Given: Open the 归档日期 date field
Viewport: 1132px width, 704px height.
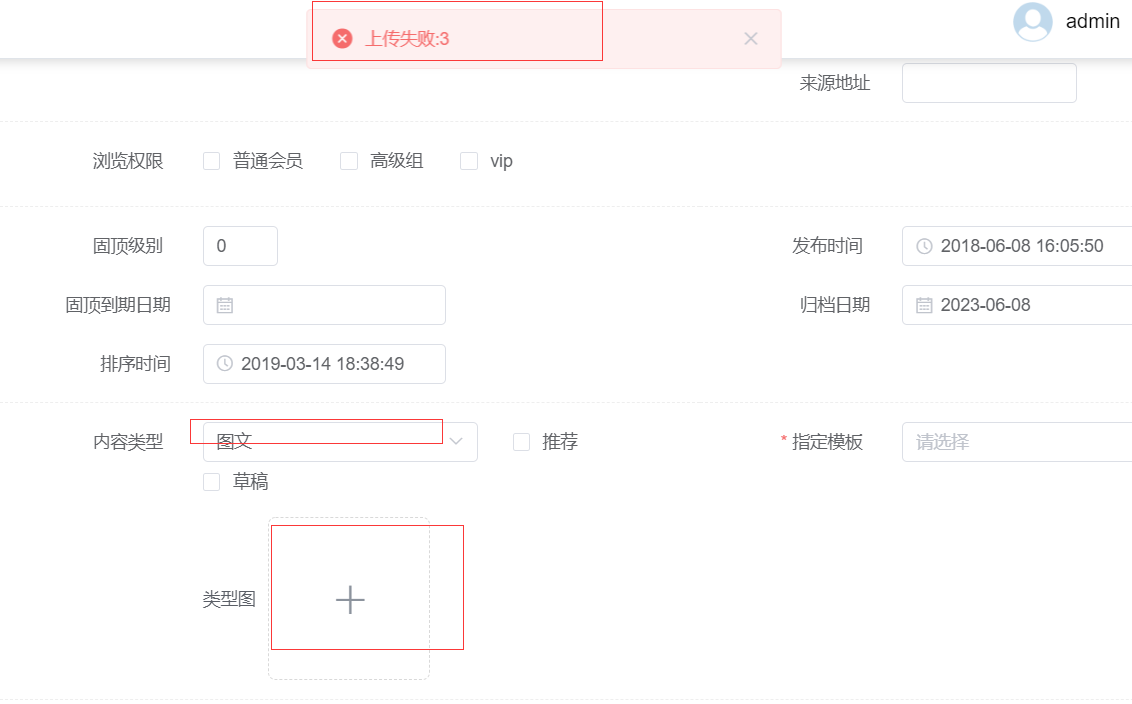Looking at the screenshot, I should coord(1017,305).
